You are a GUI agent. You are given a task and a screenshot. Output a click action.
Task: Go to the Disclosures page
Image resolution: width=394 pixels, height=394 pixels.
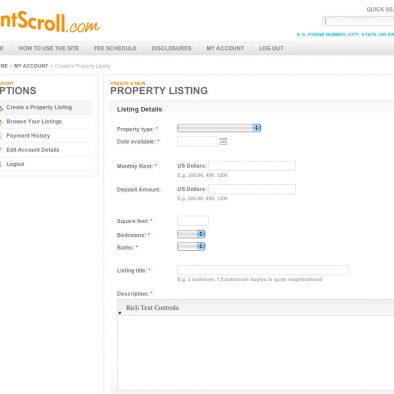[171, 48]
